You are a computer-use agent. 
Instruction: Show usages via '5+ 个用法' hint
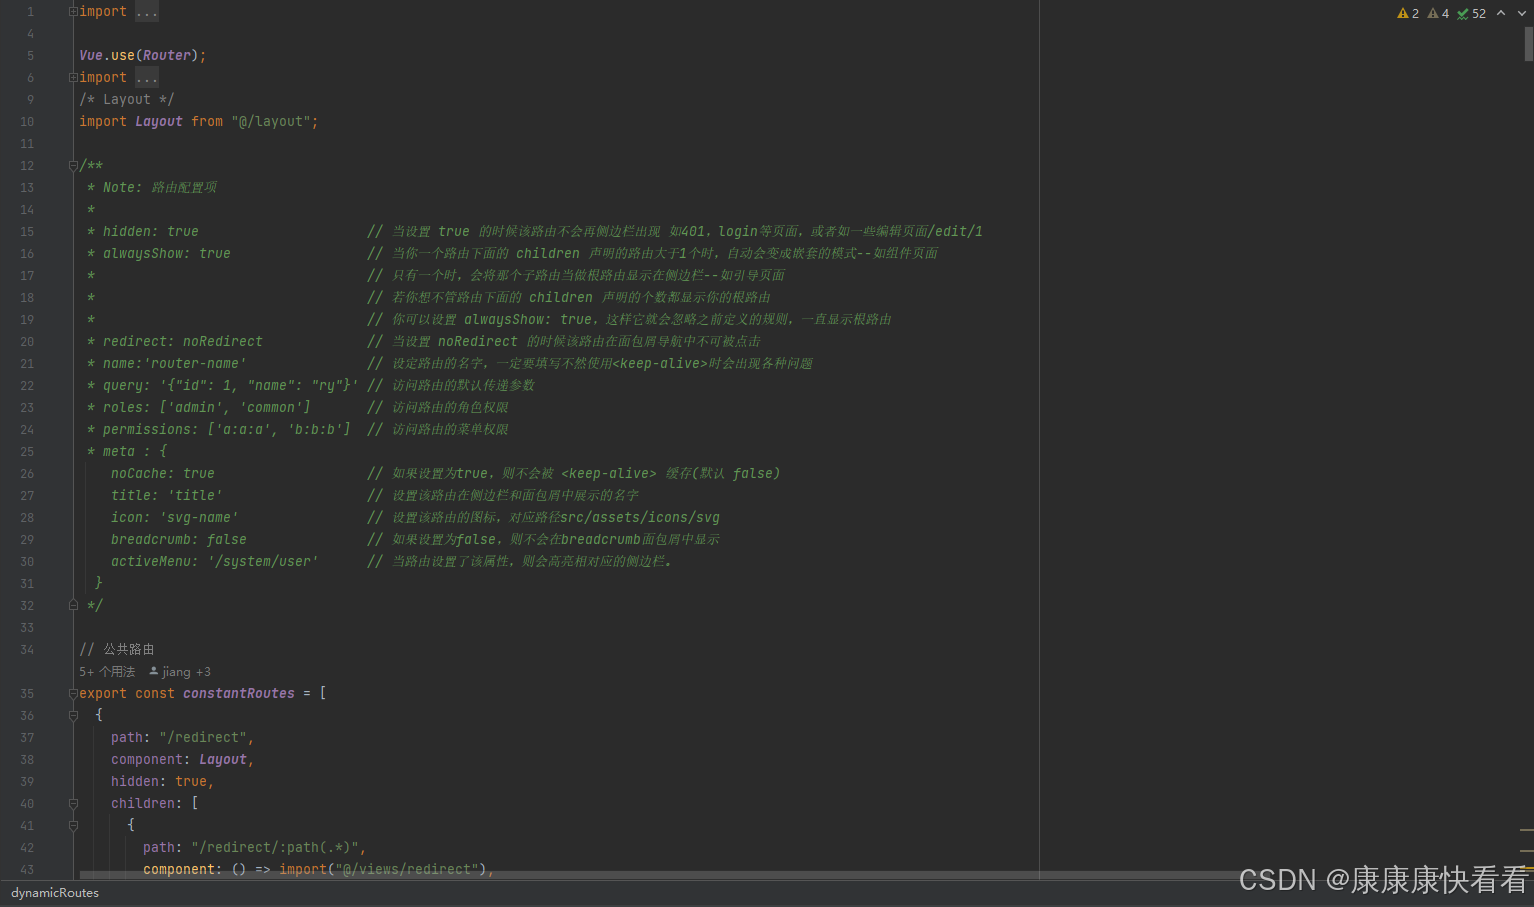coord(107,672)
